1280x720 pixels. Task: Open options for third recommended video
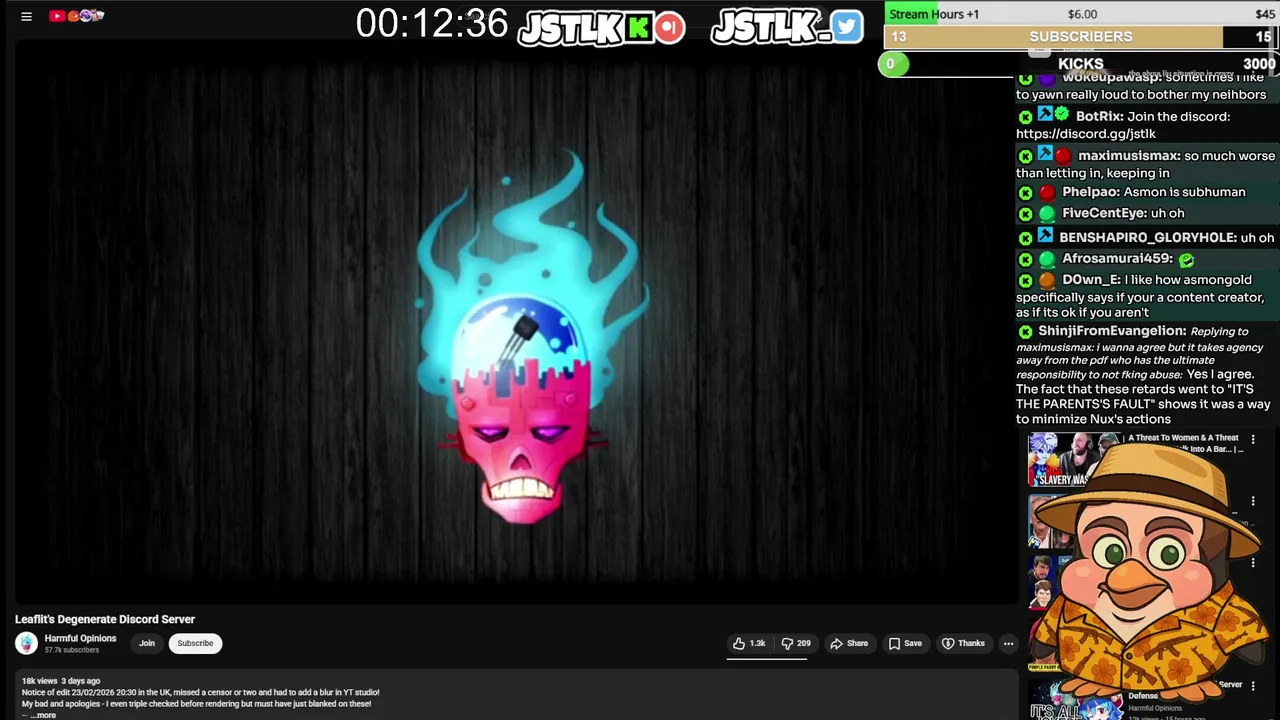click(x=1253, y=563)
